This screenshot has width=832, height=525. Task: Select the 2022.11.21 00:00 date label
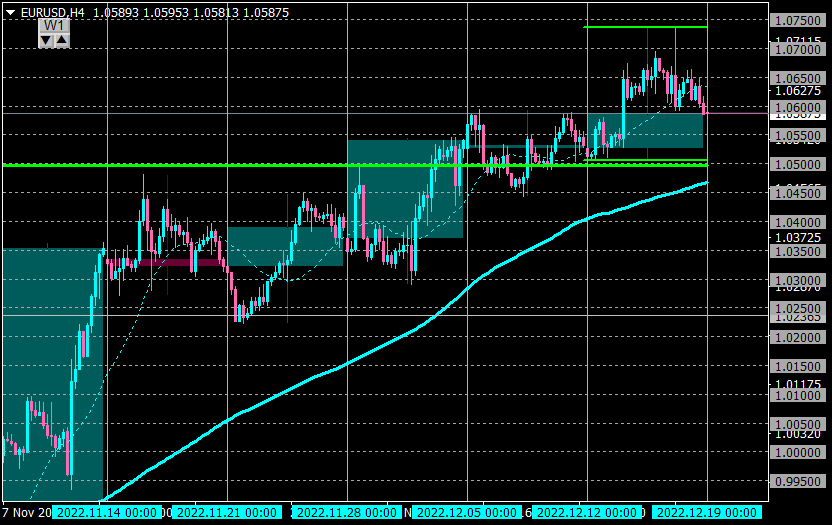point(227,513)
